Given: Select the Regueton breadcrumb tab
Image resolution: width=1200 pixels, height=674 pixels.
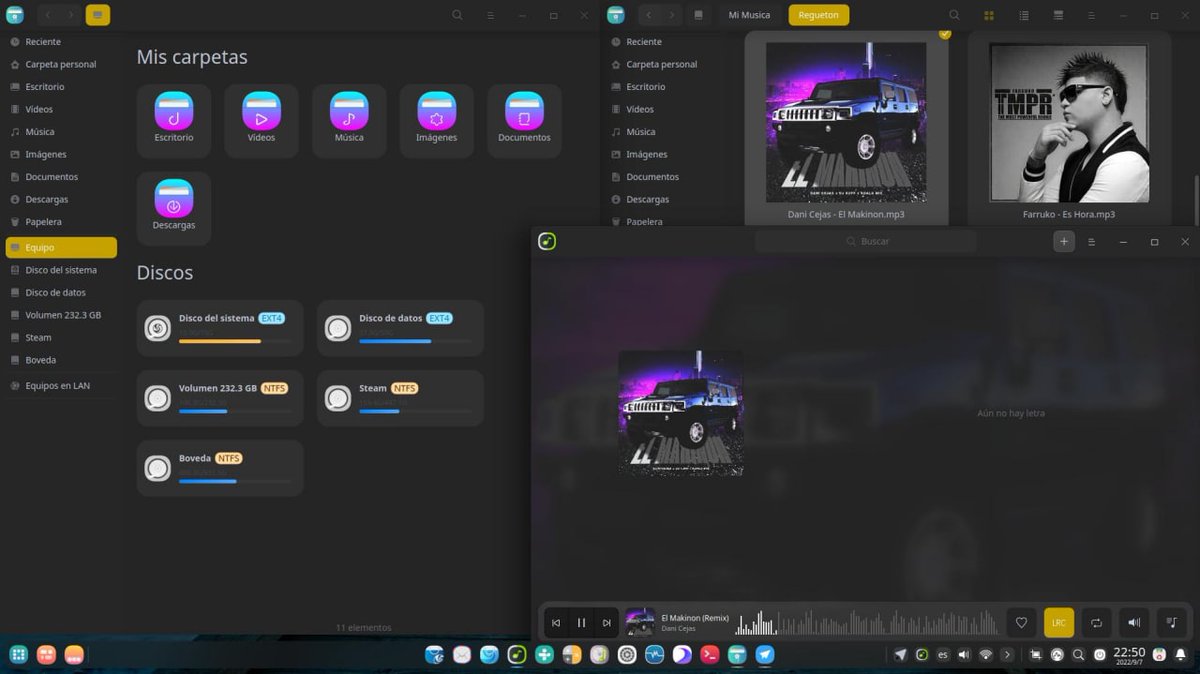Looking at the screenshot, I should (x=818, y=15).
